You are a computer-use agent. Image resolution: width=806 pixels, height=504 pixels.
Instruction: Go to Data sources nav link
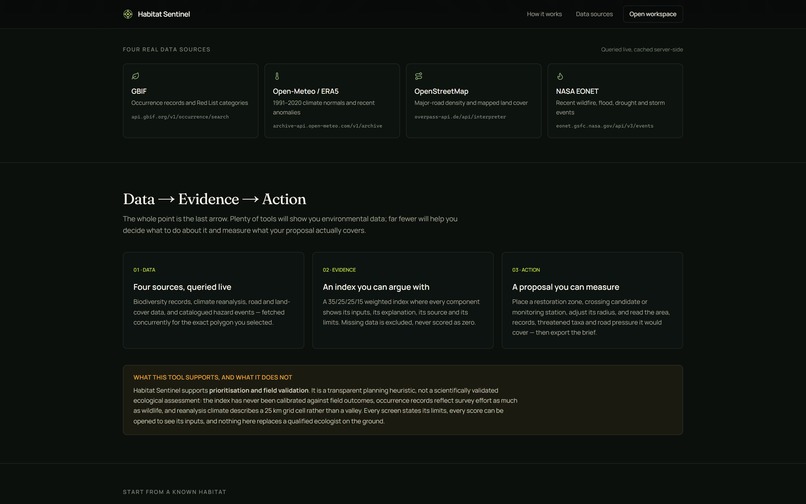[x=594, y=14]
